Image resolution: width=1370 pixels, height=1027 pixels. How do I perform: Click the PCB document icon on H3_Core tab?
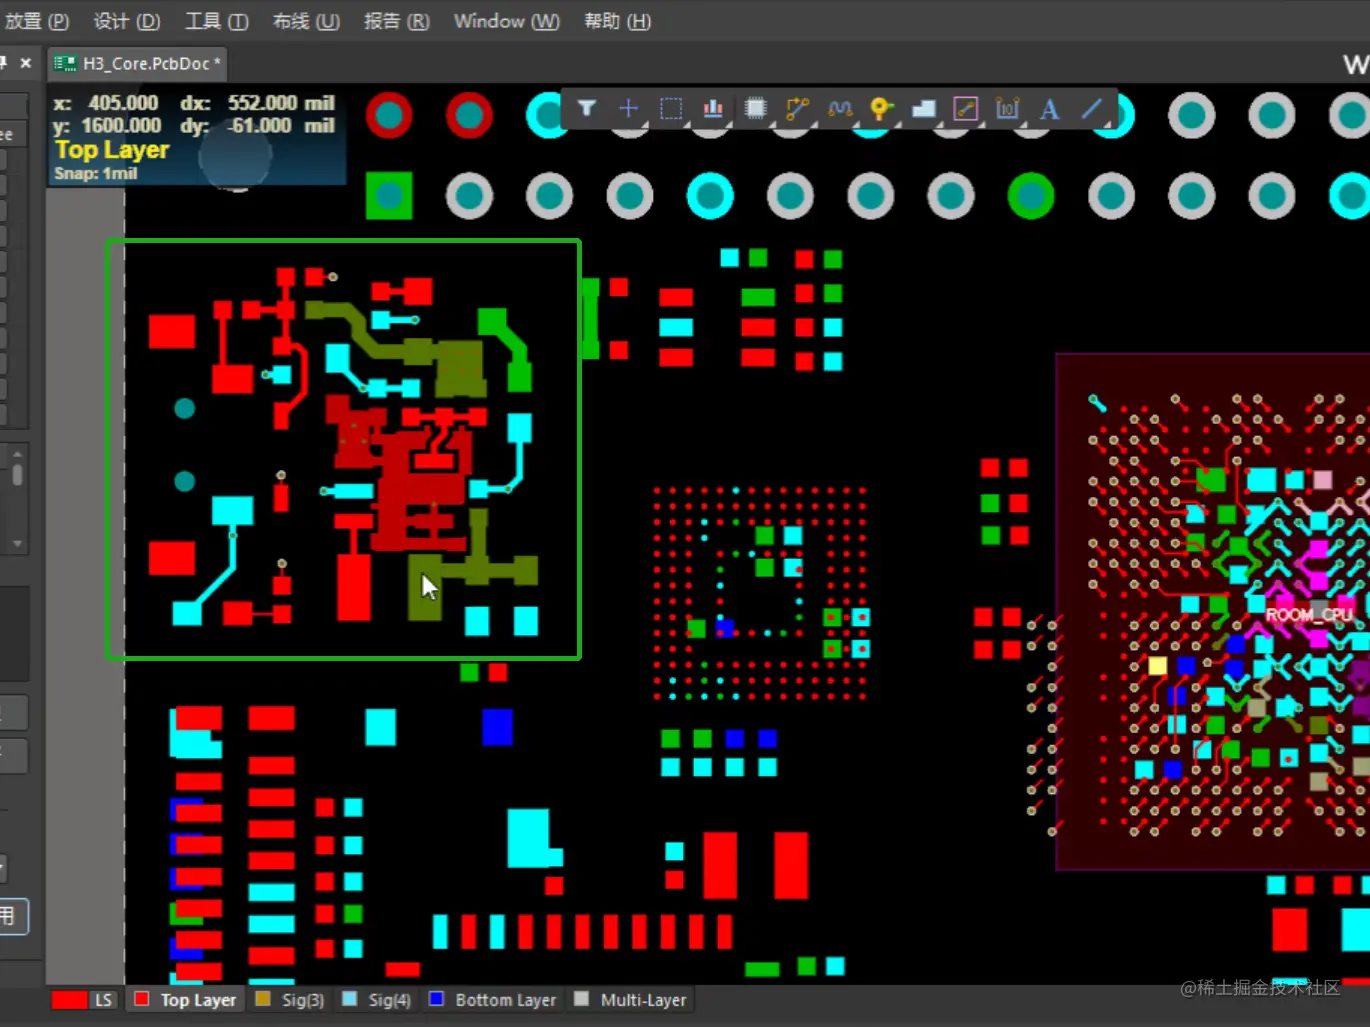pyautogui.click(x=65, y=64)
